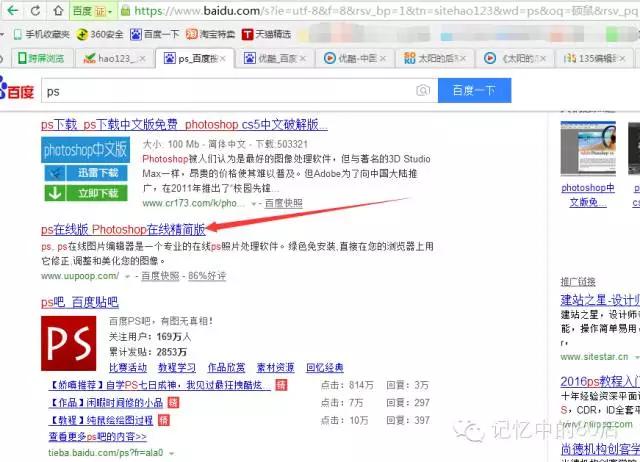Image resolution: width=640 pixels, height=462 pixels.
Task: Open 2016ps教程入门 sidebar link
Action: pos(600,382)
